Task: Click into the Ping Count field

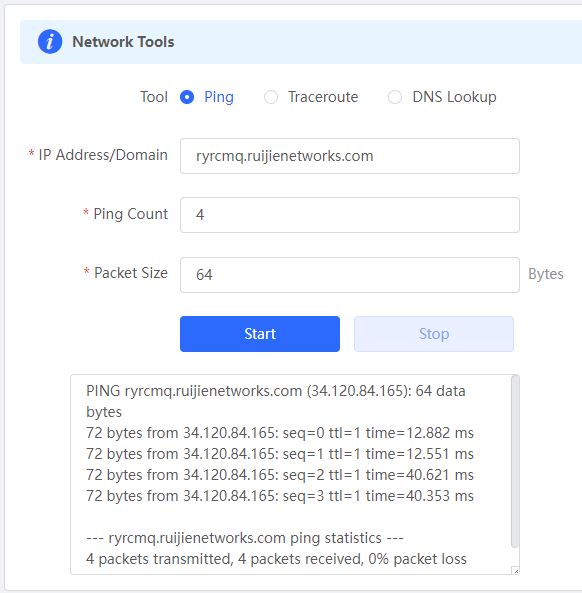Action: [350, 215]
